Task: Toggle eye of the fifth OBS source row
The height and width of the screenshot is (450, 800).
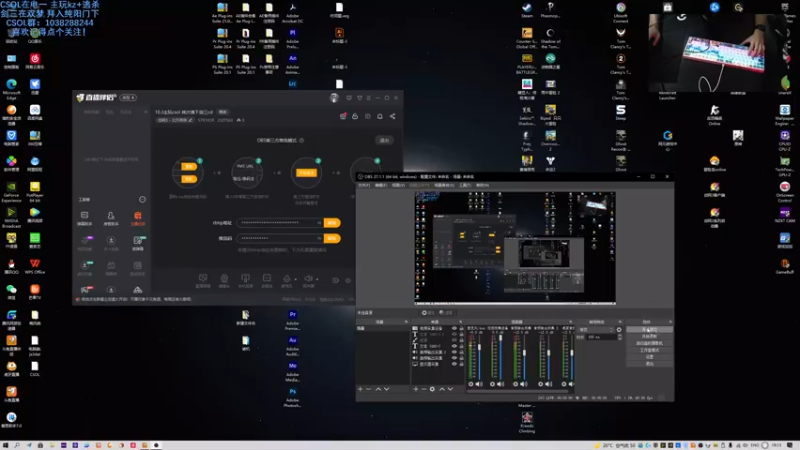Action: 454,352
